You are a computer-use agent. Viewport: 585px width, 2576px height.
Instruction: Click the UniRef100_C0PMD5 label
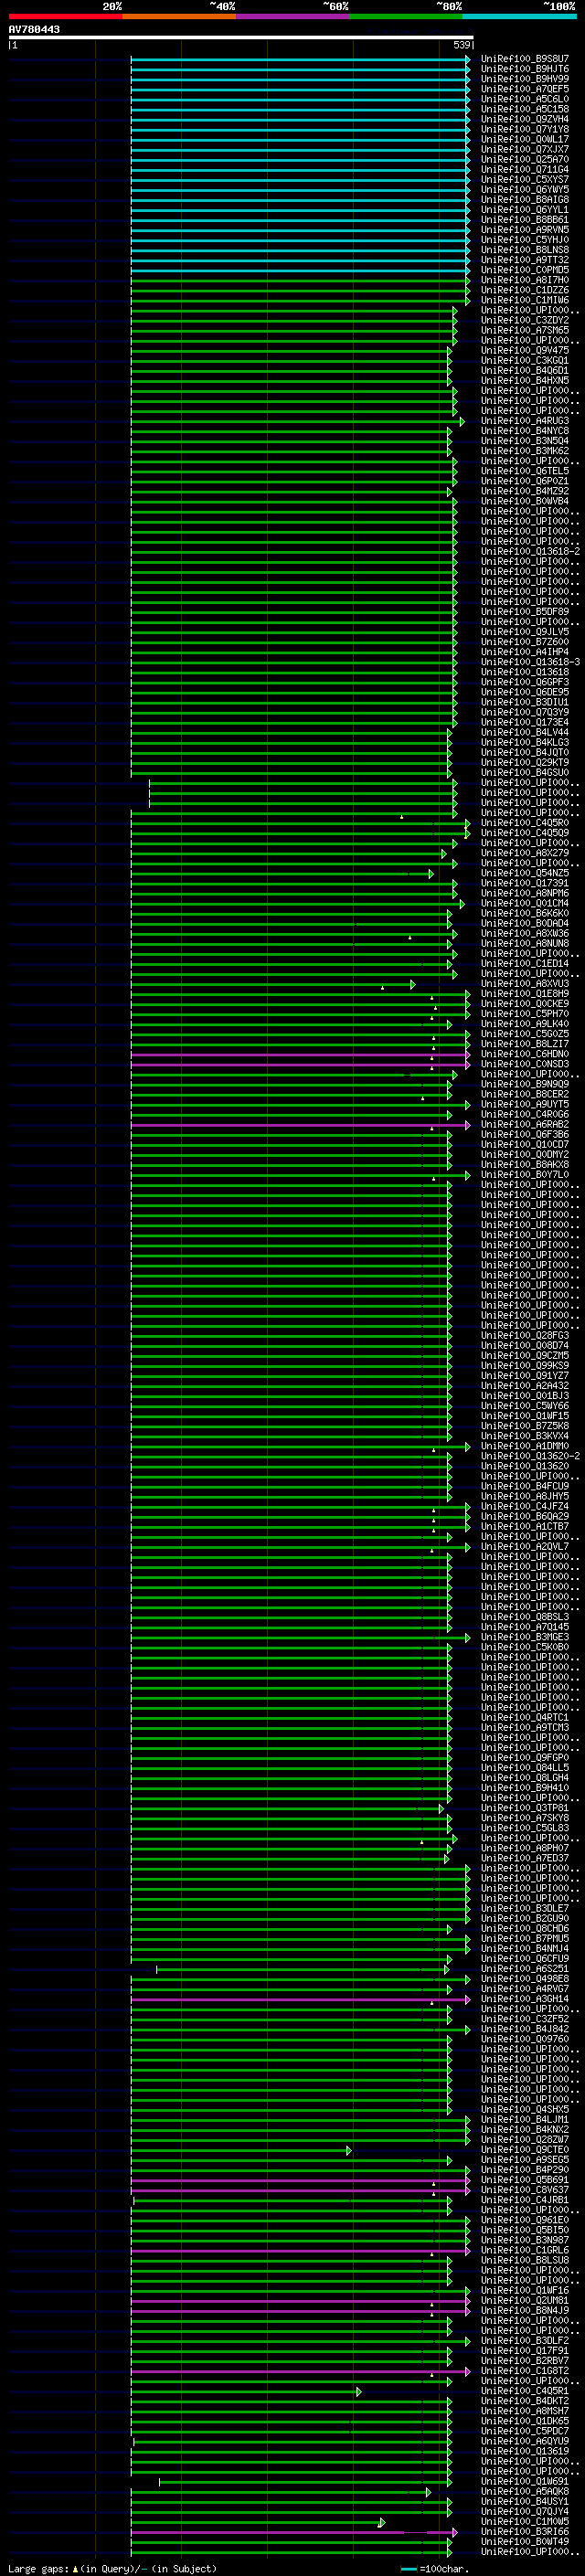[525, 270]
